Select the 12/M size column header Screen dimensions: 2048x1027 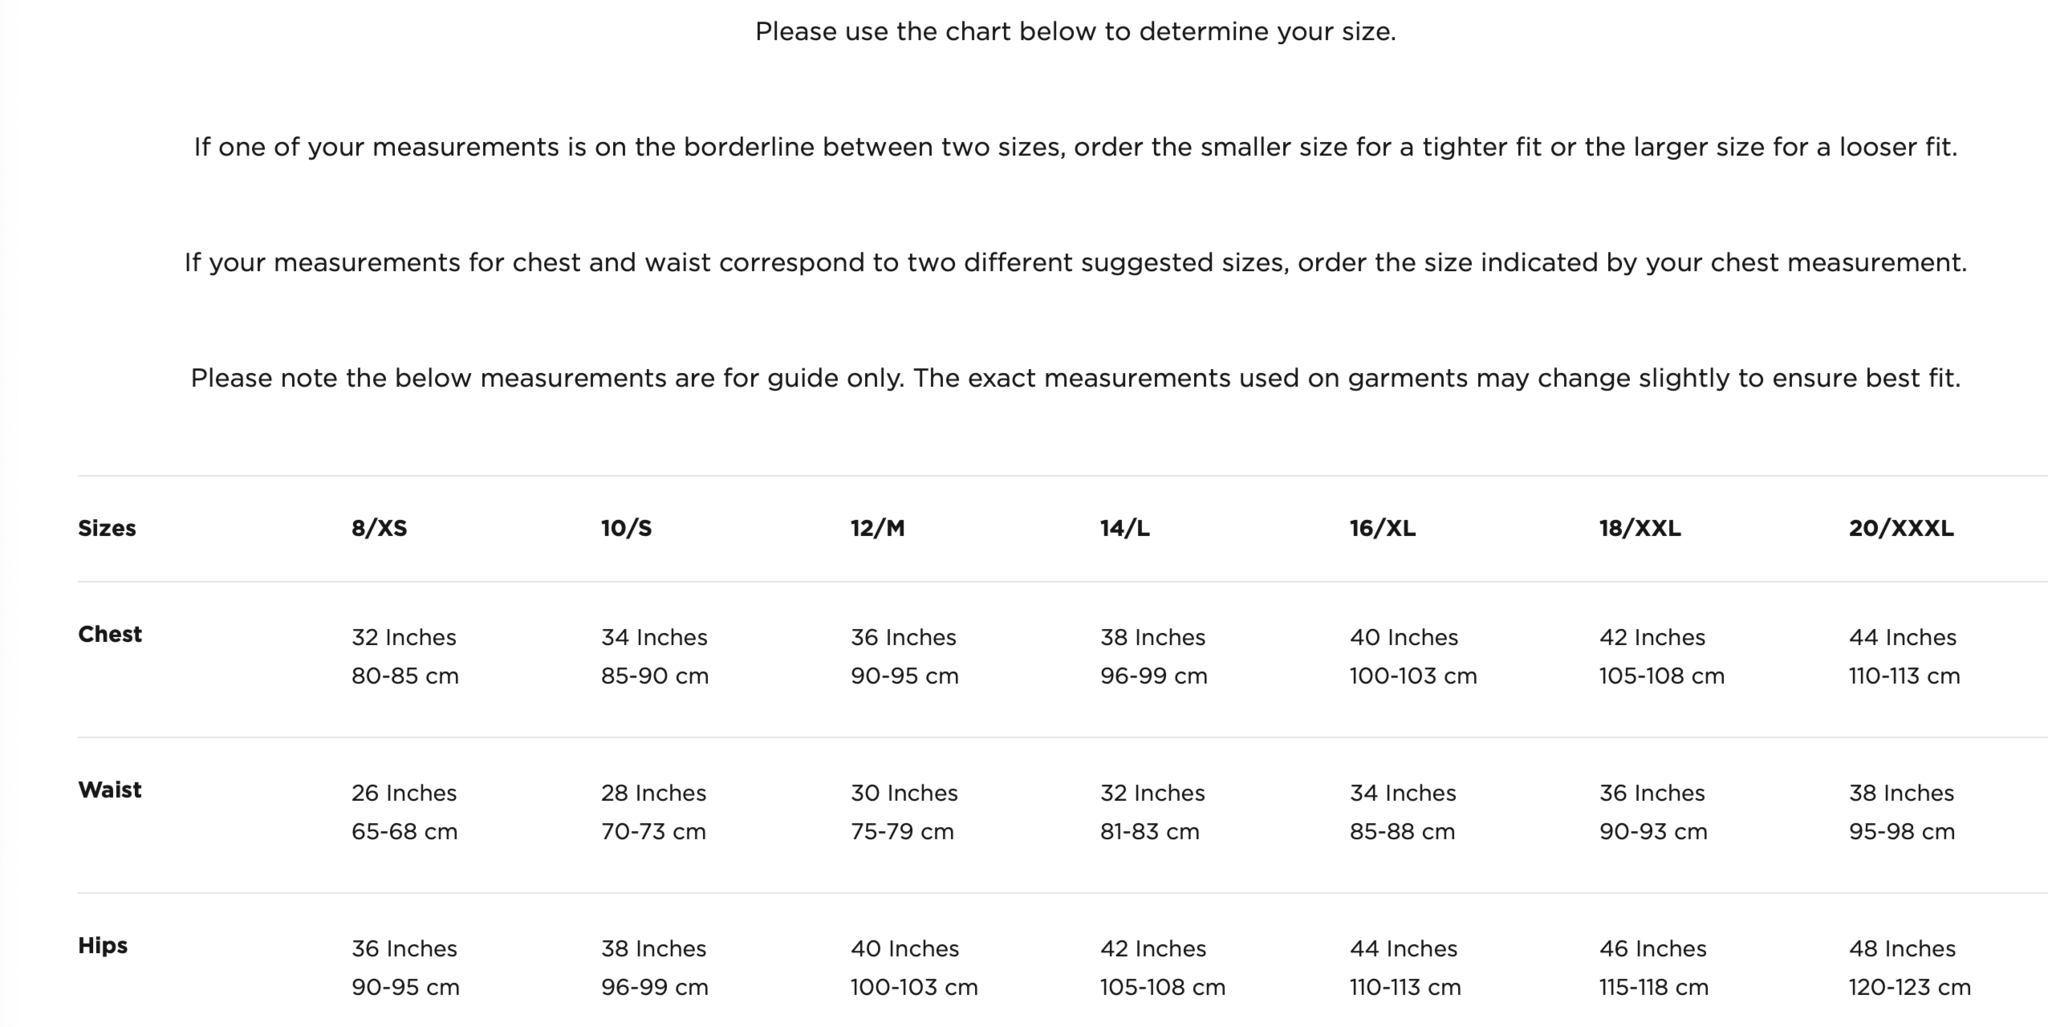tap(877, 528)
